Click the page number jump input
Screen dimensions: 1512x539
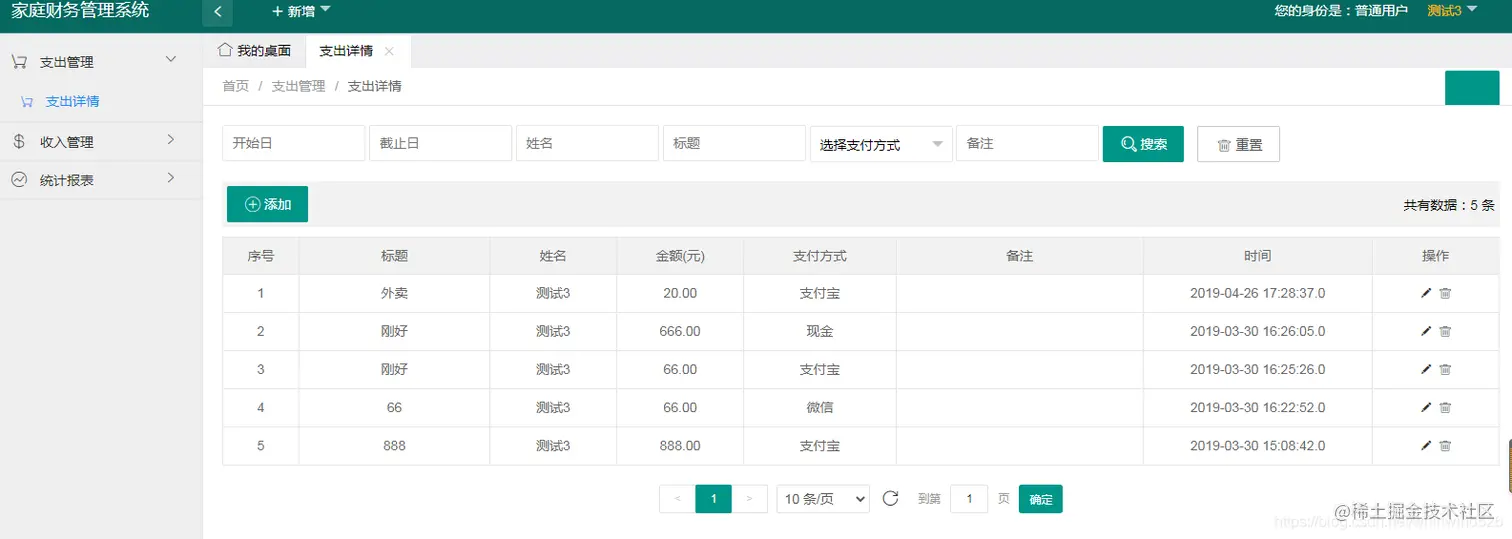pyautogui.click(x=969, y=499)
